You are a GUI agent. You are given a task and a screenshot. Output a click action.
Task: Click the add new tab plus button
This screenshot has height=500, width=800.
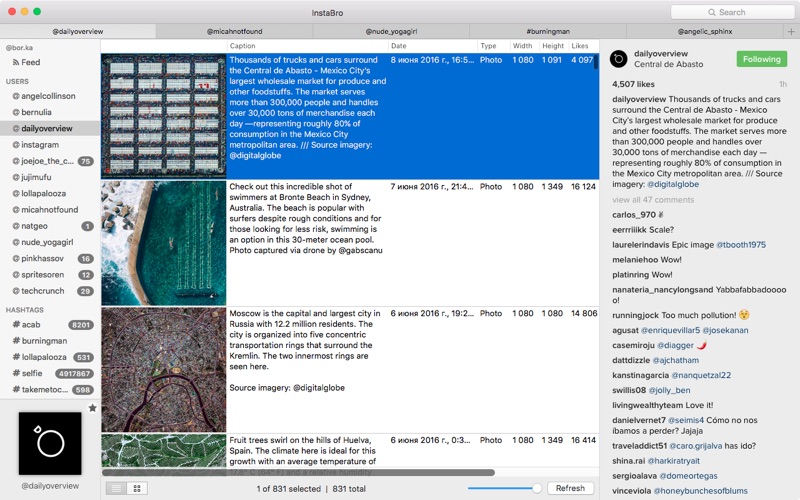click(791, 32)
